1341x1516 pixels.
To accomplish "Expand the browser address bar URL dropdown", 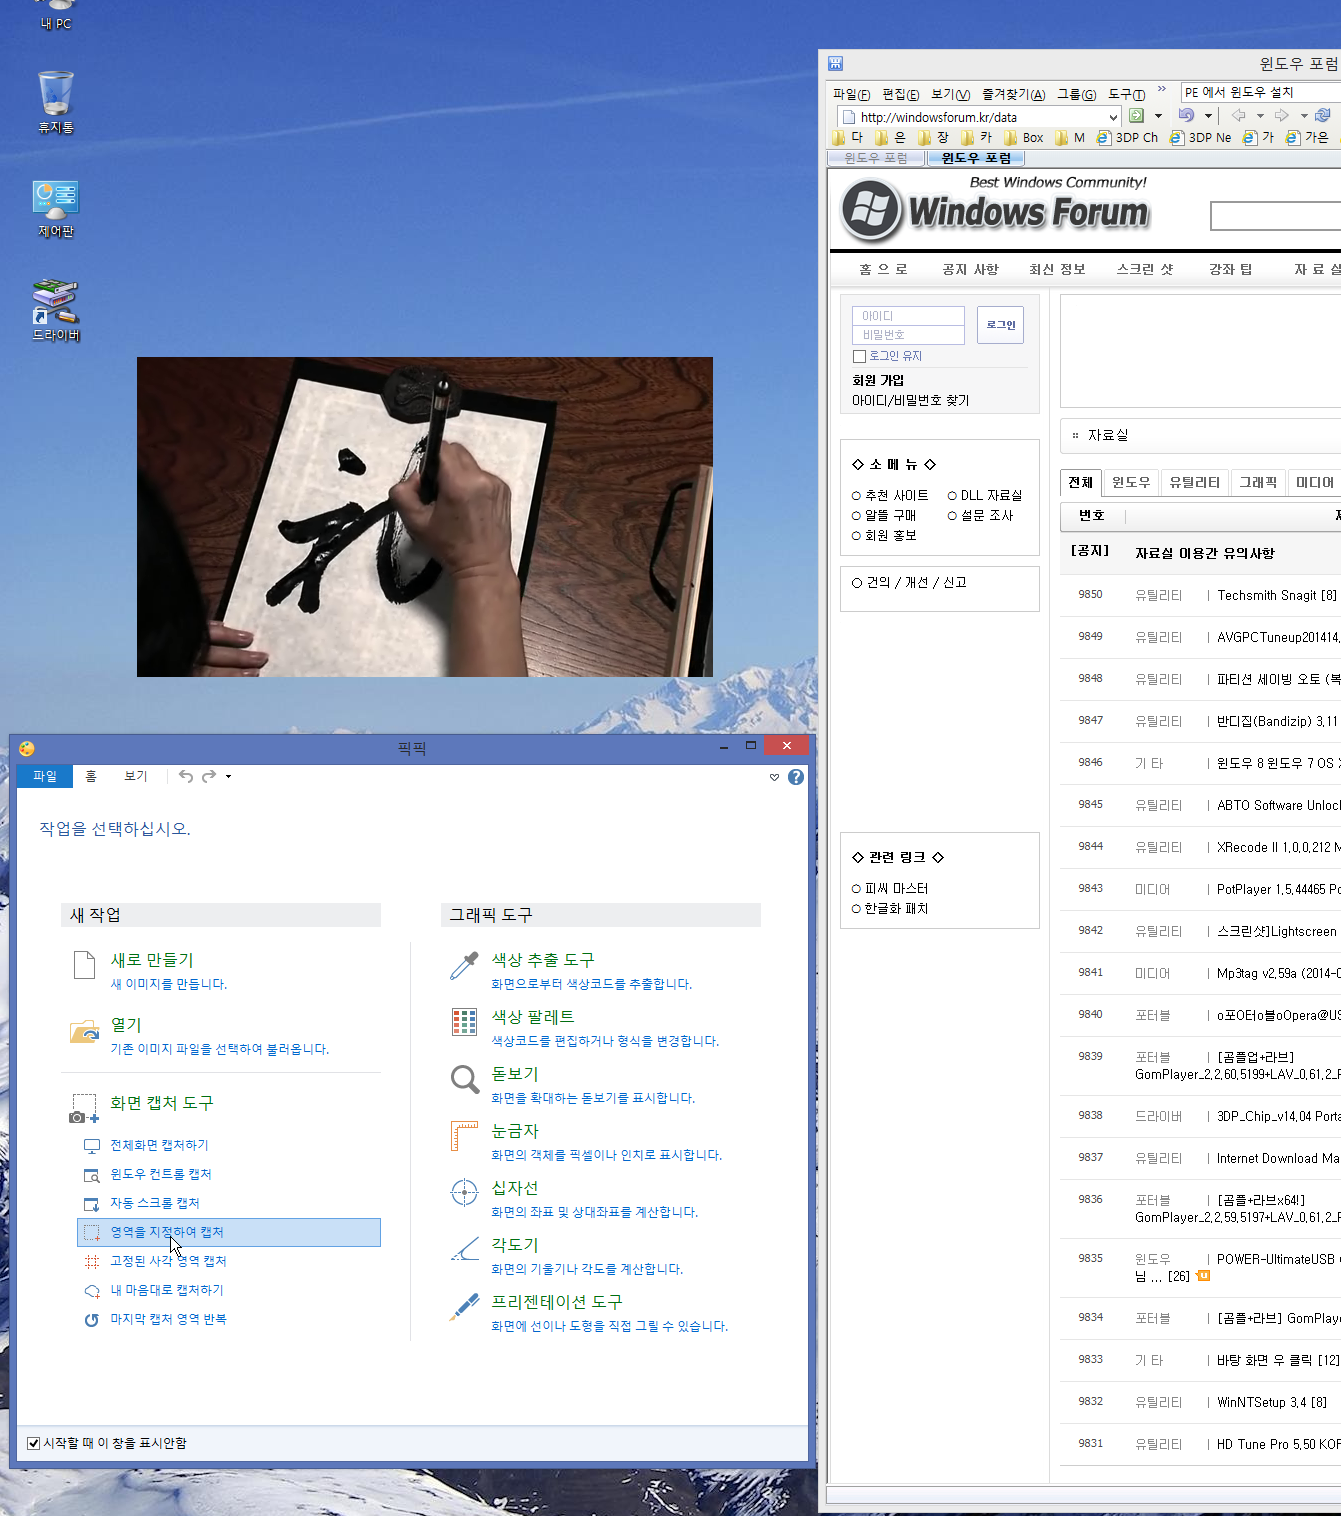I will (x=1113, y=117).
